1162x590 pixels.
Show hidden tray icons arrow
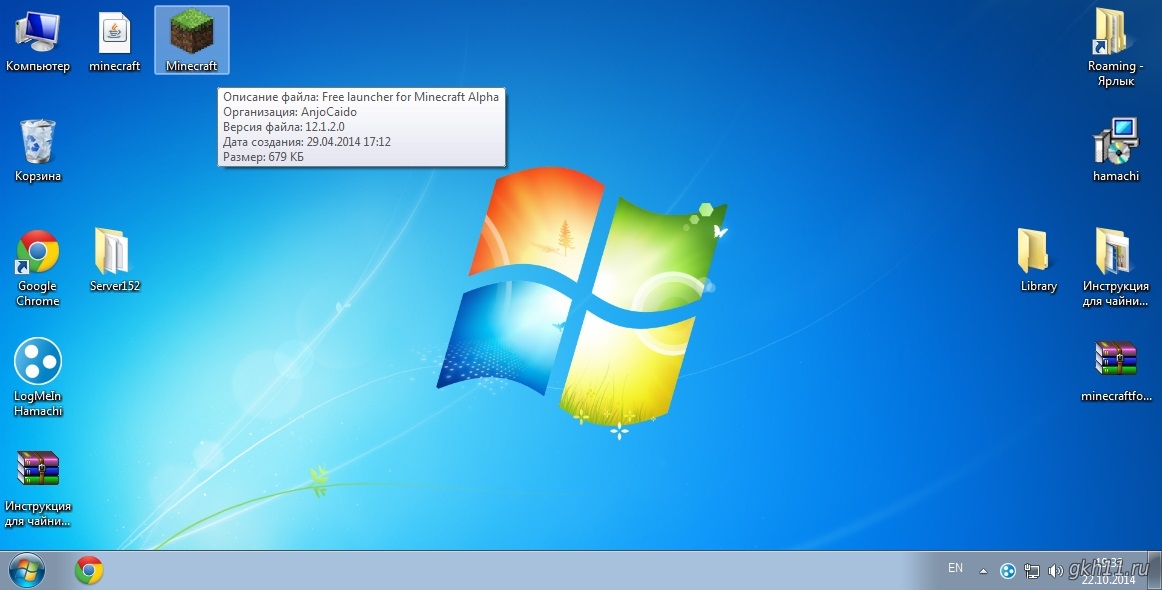[x=983, y=571]
